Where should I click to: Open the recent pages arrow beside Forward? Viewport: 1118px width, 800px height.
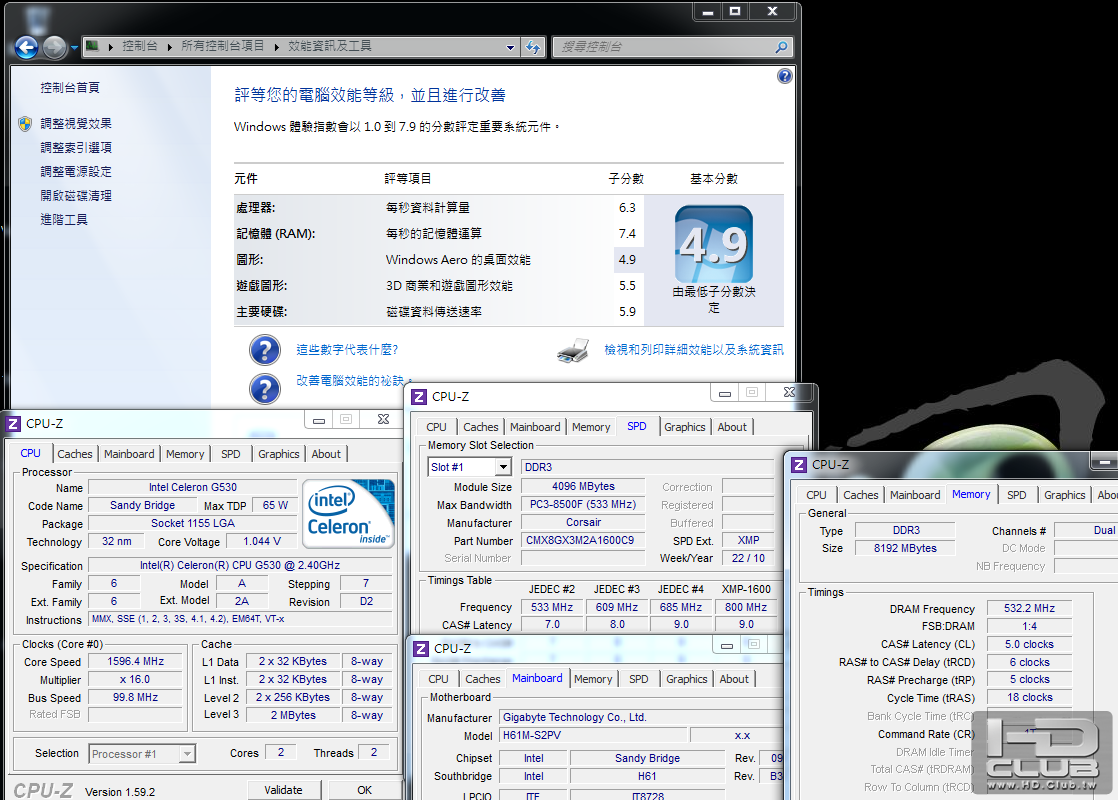coord(75,47)
